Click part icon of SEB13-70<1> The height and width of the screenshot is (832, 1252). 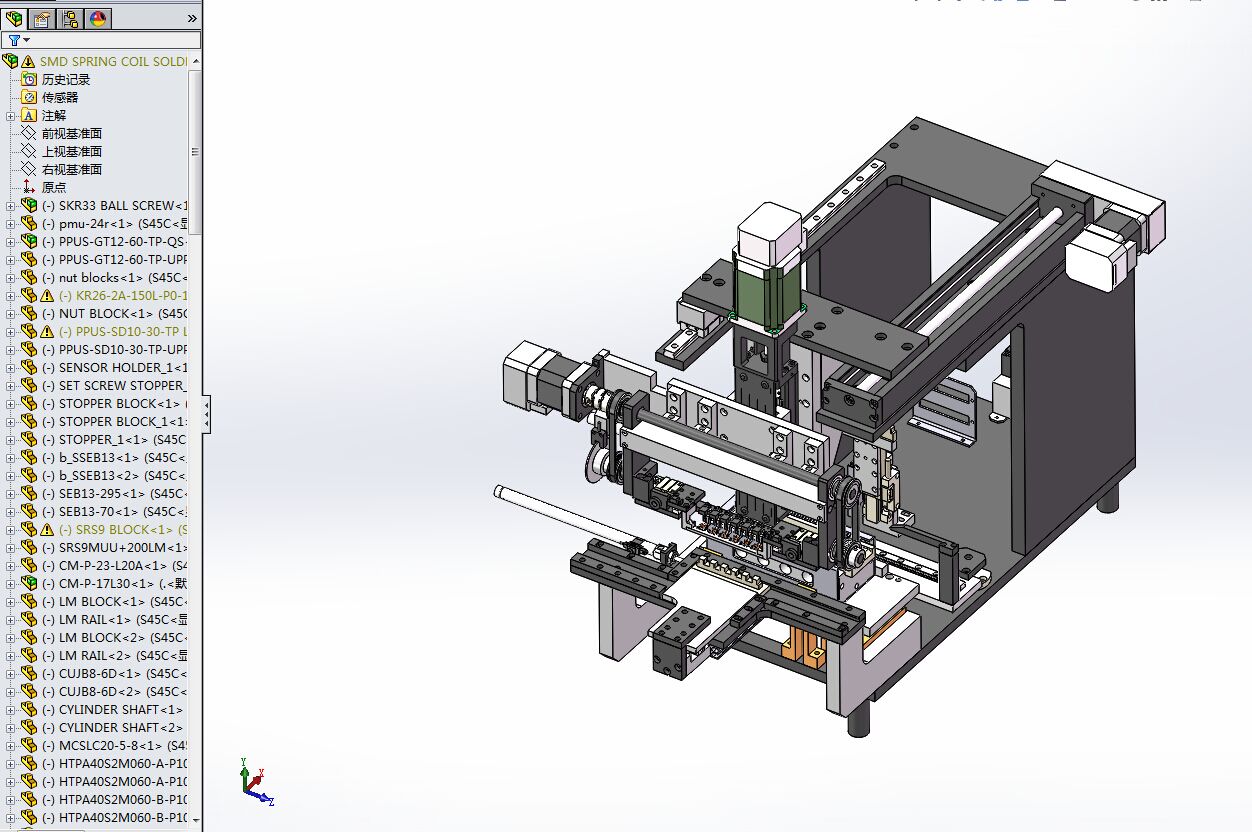coord(29,511)
